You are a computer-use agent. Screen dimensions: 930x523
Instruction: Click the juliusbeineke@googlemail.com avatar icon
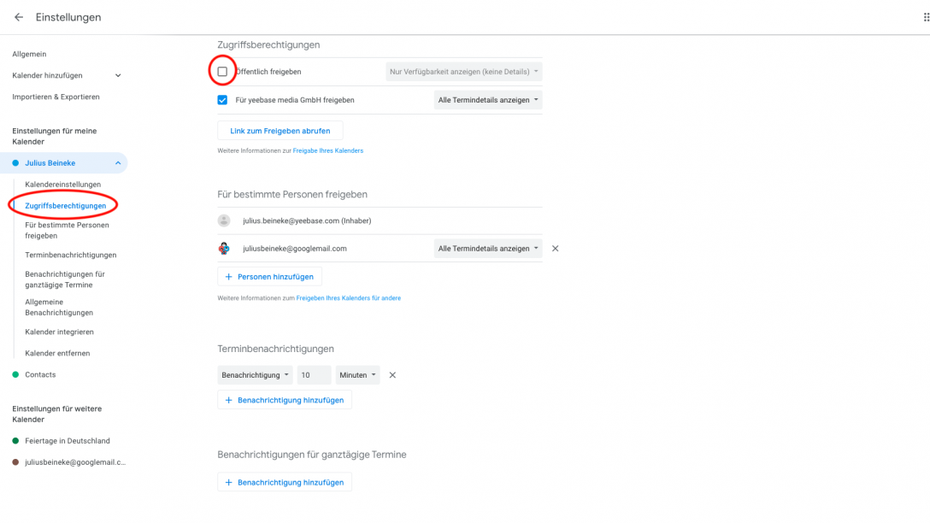click(224, 248)
